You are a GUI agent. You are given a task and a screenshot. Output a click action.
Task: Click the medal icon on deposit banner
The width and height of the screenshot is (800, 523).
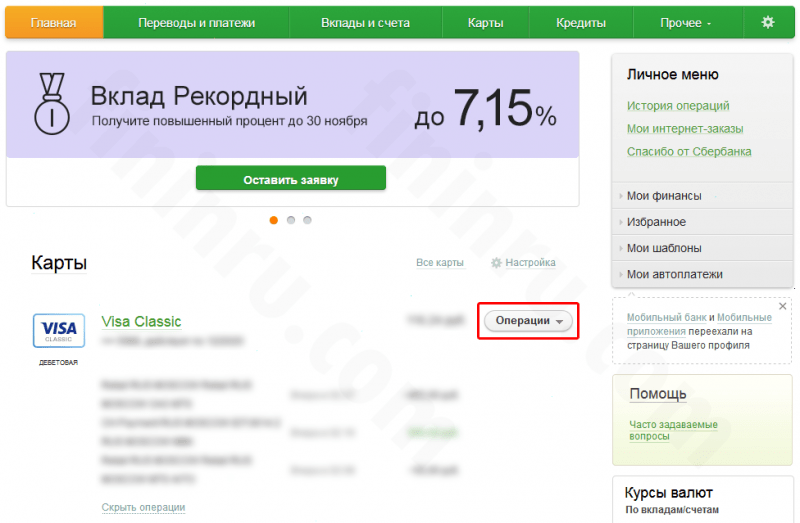(x=52, y=104)
